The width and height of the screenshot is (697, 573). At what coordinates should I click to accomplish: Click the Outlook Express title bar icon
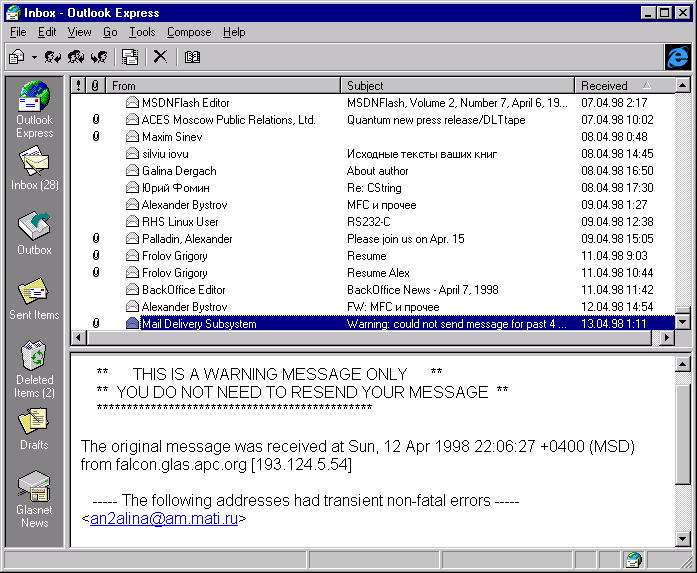(x=12, y=12)
